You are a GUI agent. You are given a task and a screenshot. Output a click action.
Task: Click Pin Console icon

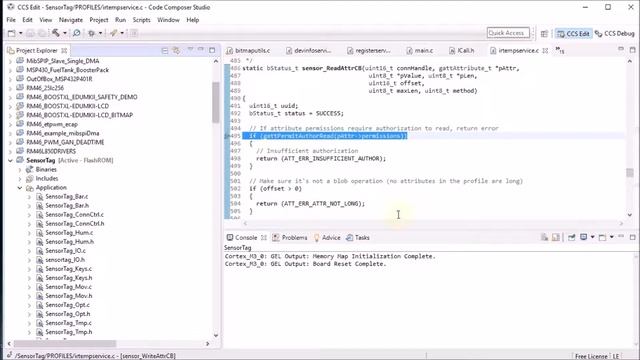coord(571,238)
